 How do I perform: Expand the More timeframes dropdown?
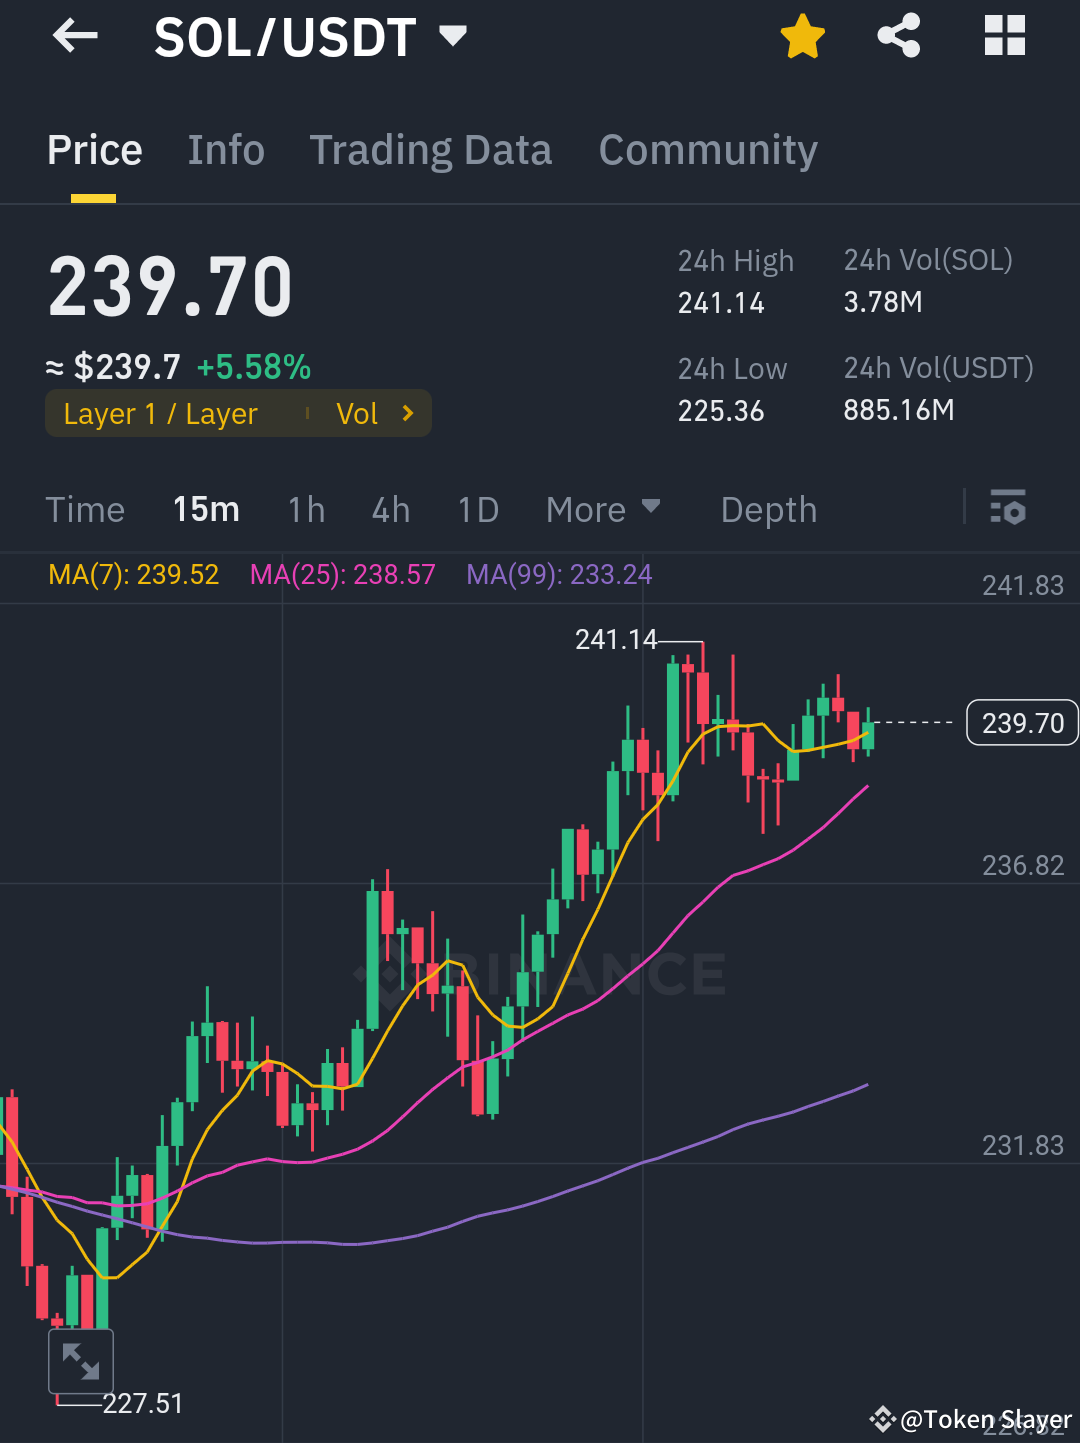pos(604,509)
